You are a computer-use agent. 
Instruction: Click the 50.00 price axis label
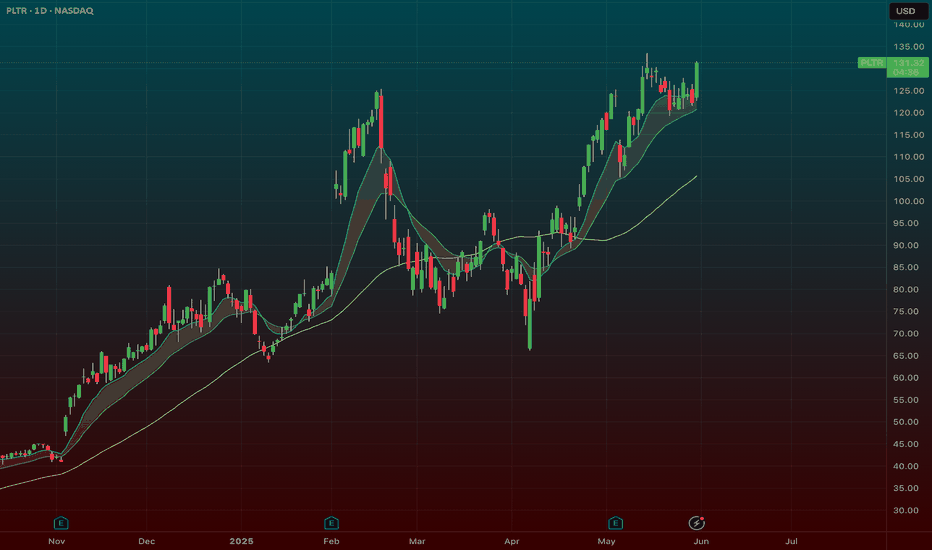[906, 422]
